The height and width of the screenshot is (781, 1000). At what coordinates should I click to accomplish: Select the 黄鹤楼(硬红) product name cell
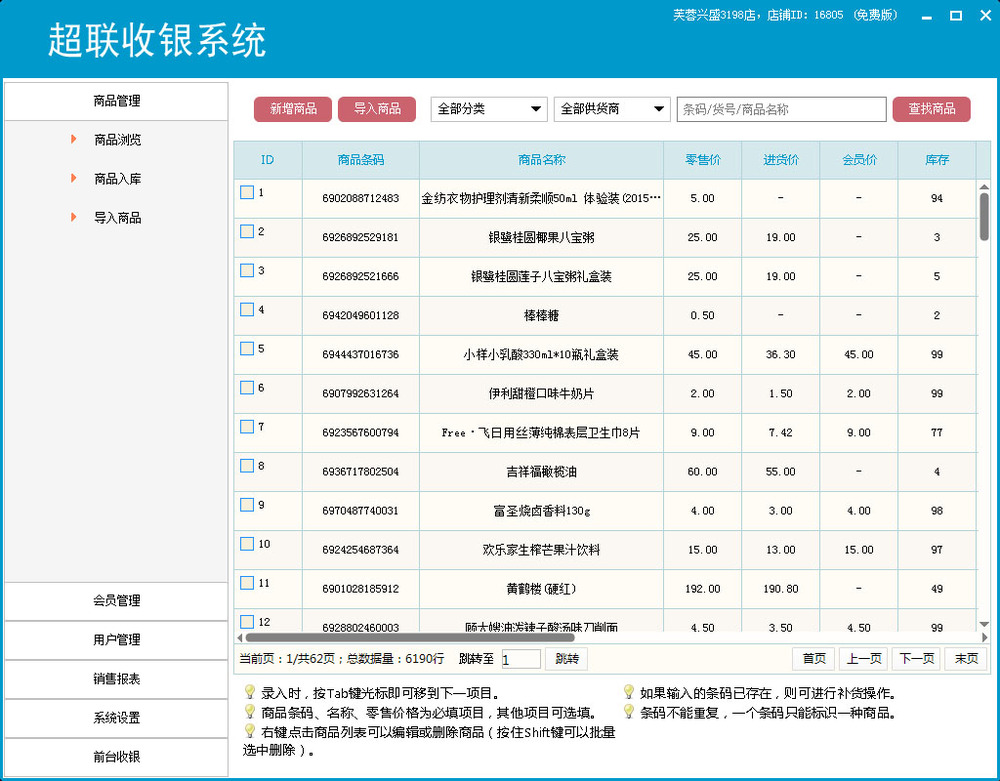click(541, 589)
